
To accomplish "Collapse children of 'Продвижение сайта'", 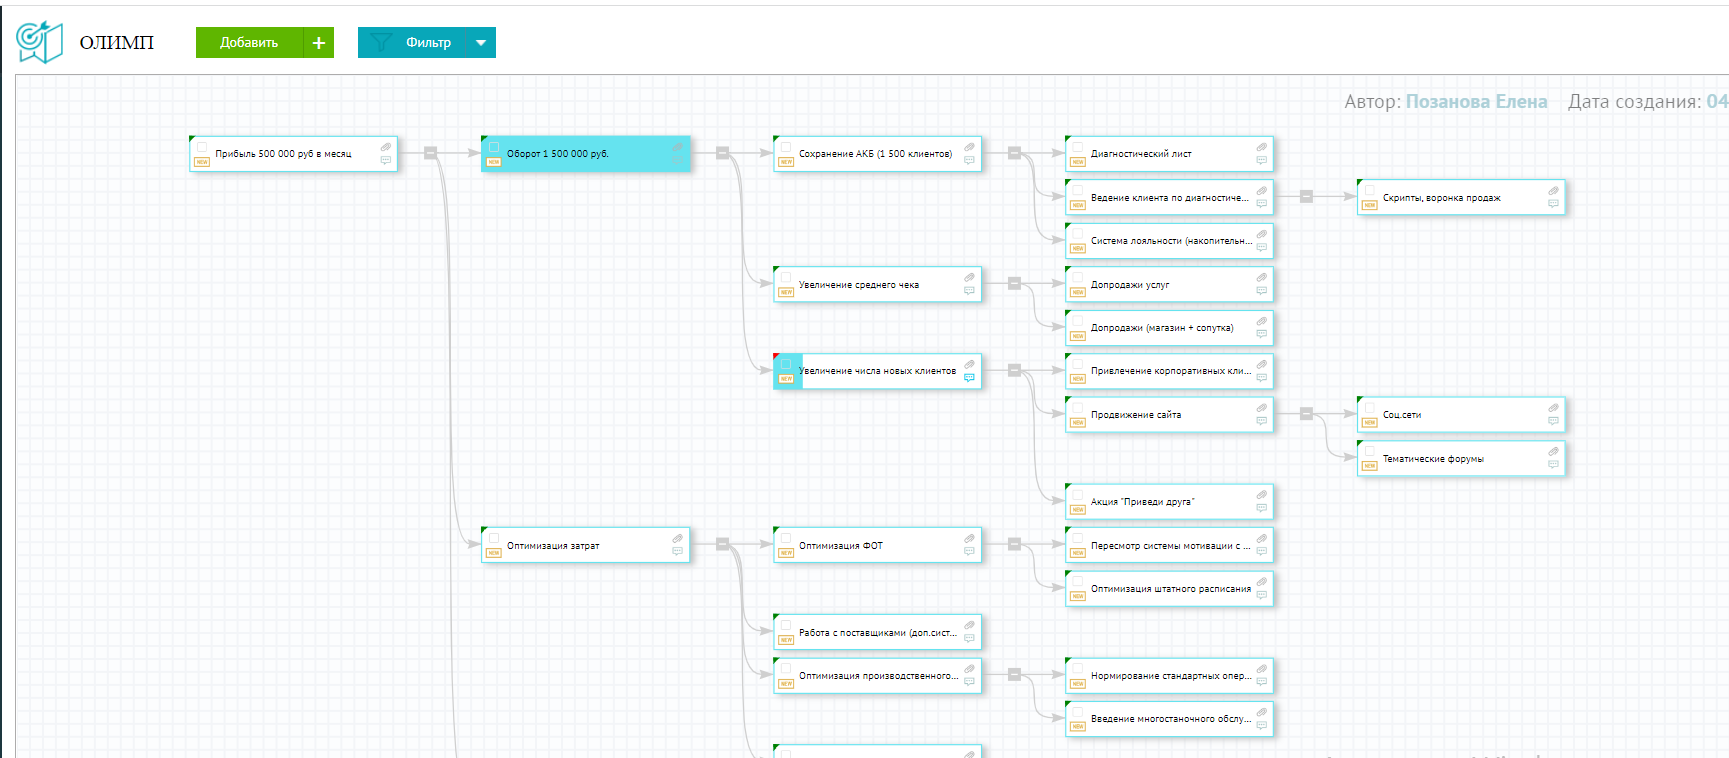I will point(1306,414).
